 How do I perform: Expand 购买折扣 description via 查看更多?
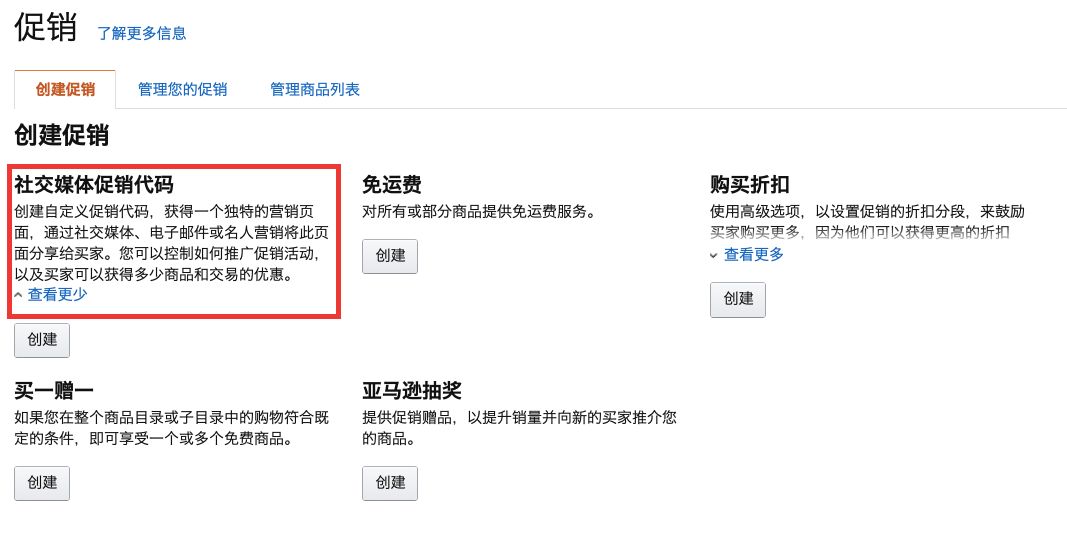coord(753,254)
